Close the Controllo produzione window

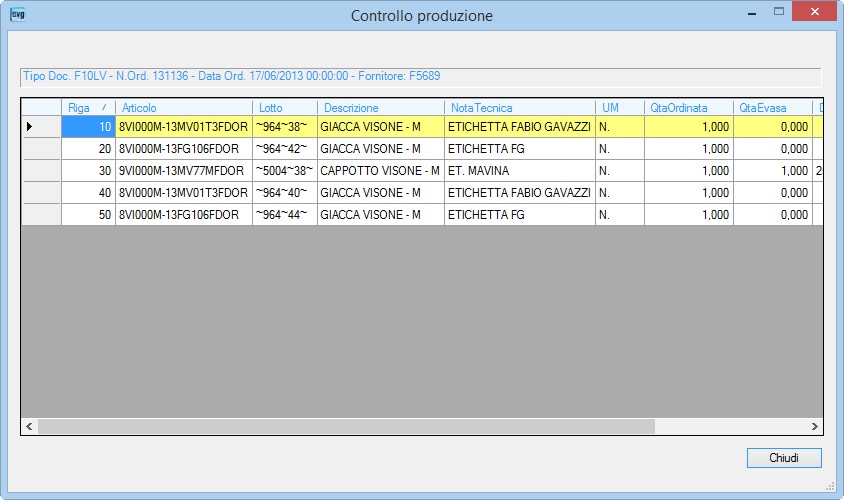pos(814,11)
